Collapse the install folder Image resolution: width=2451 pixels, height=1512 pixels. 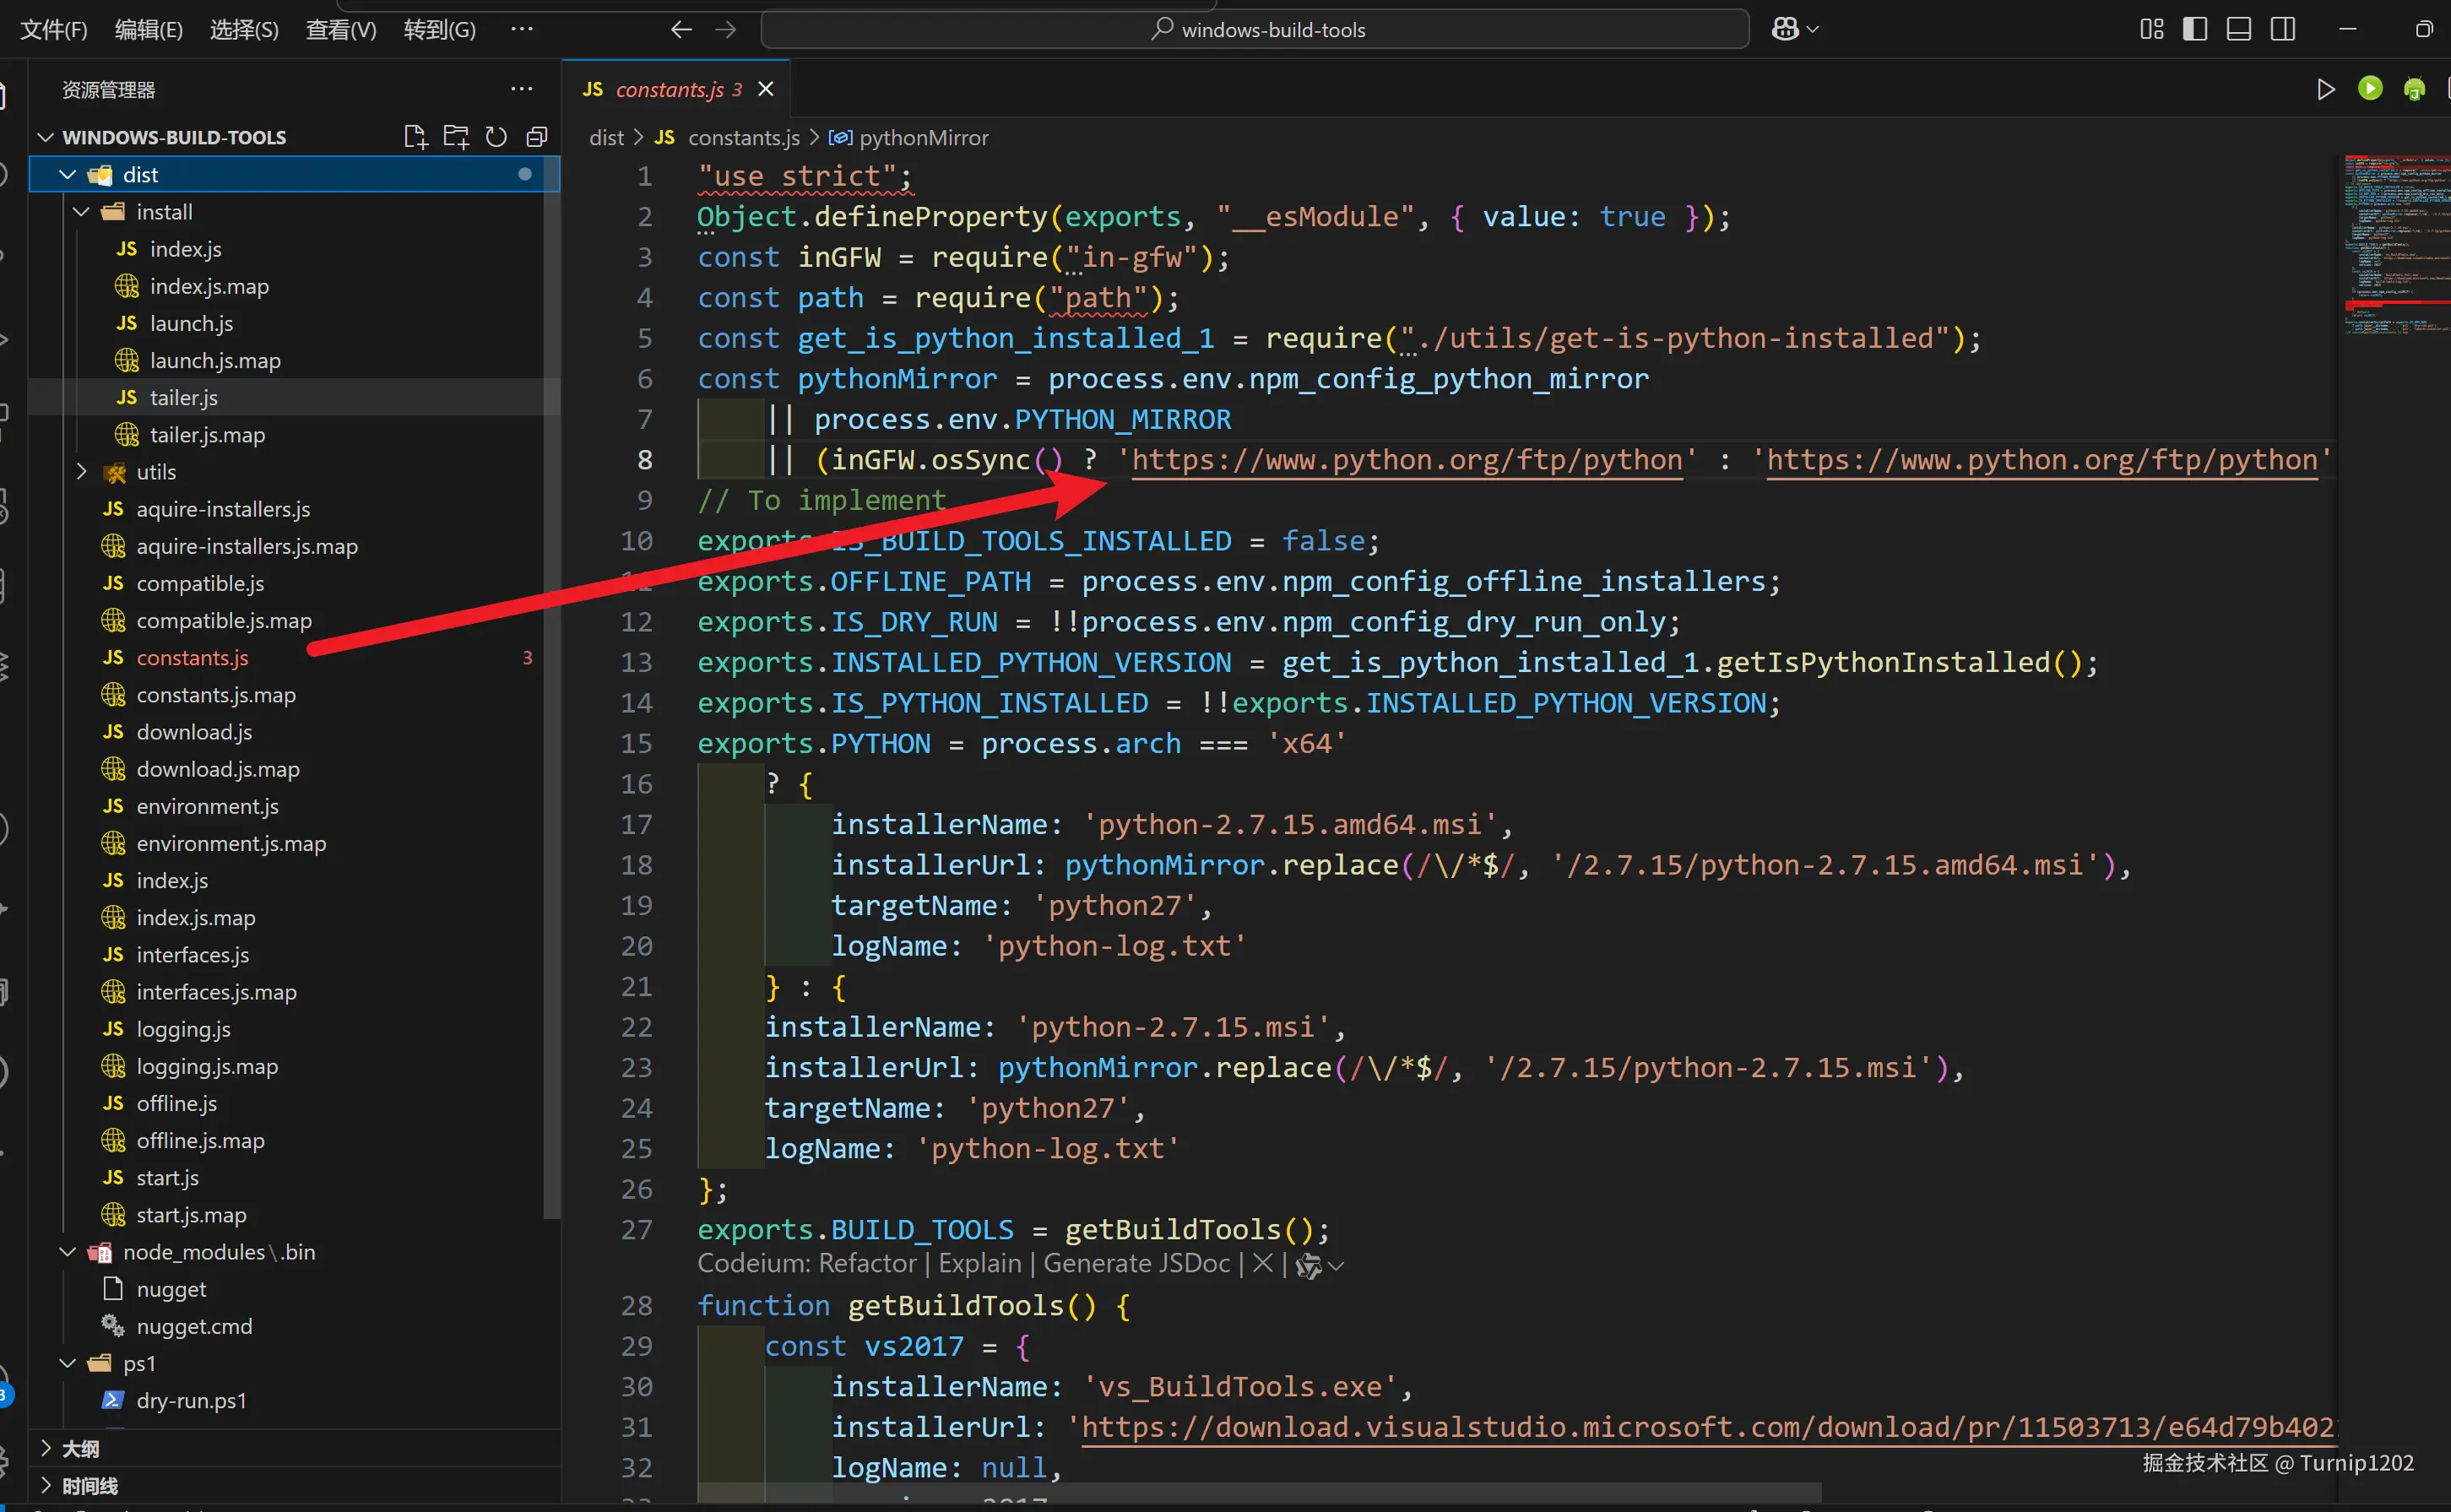[x=82, y=212]
